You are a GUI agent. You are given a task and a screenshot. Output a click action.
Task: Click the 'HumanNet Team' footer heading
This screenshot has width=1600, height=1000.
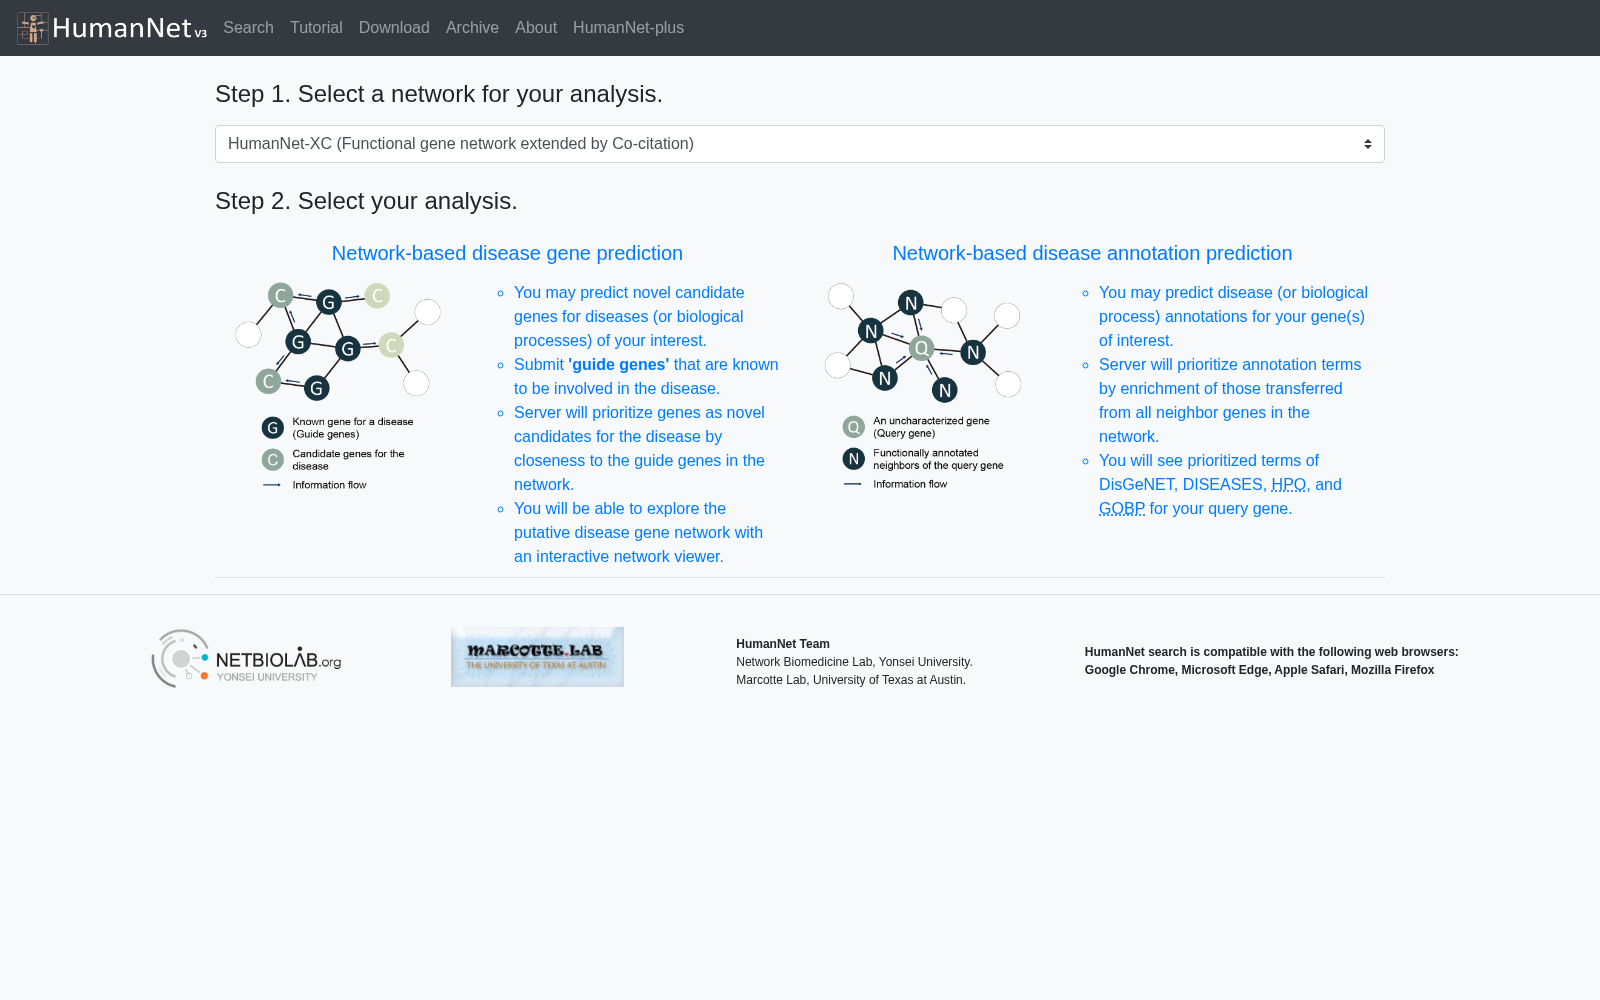783,644
